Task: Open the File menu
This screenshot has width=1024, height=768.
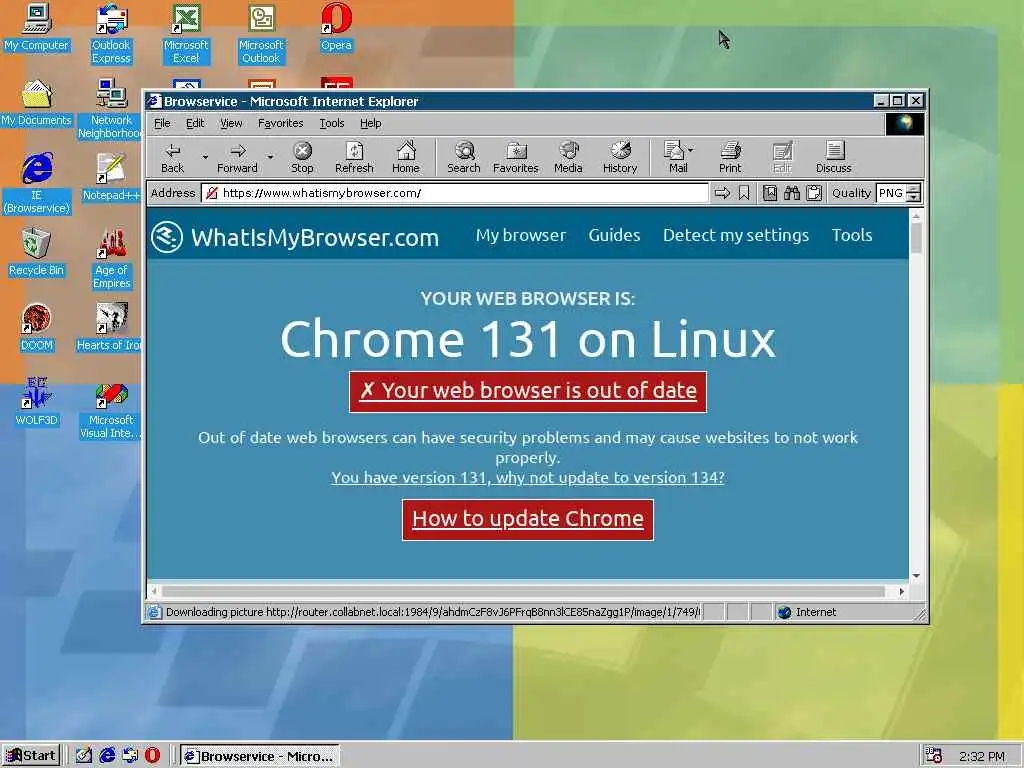Action: click(162, 123)
